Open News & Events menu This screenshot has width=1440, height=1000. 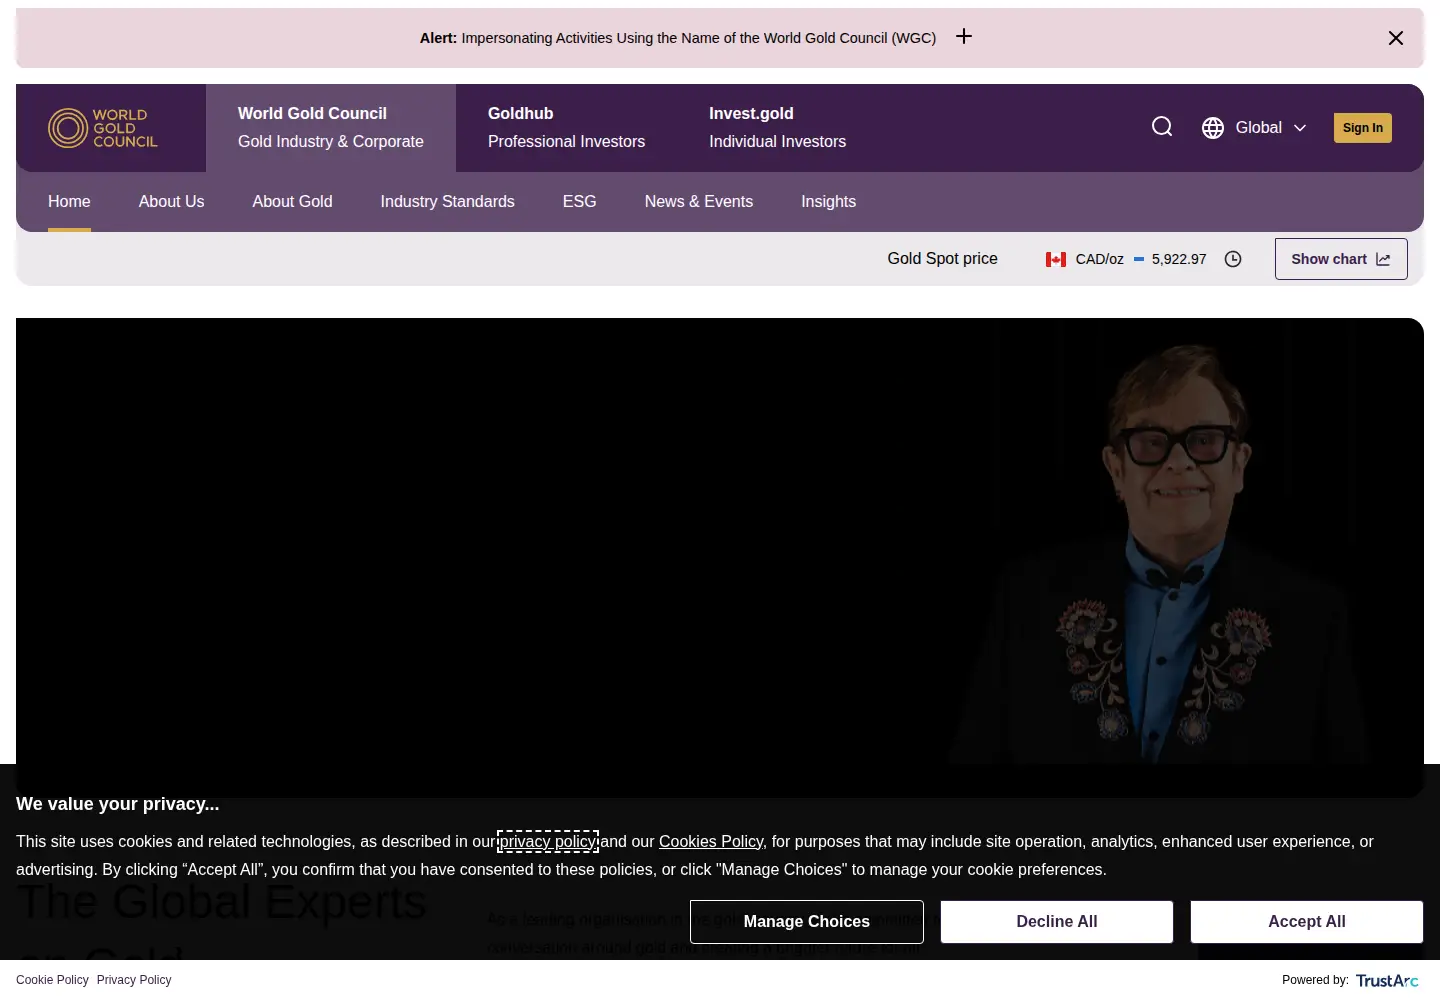coord(699,202)
